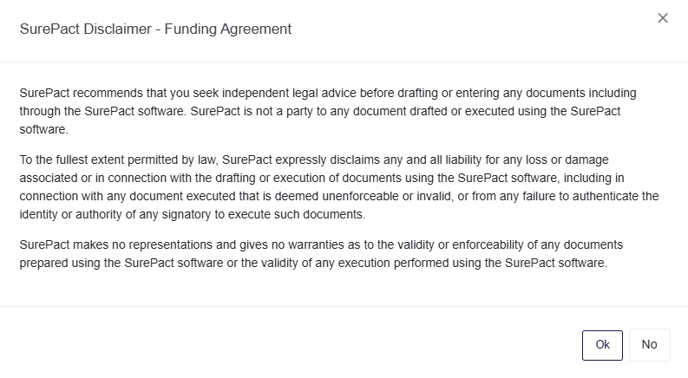Confirm the disclaimer with the Ok button

602,345
